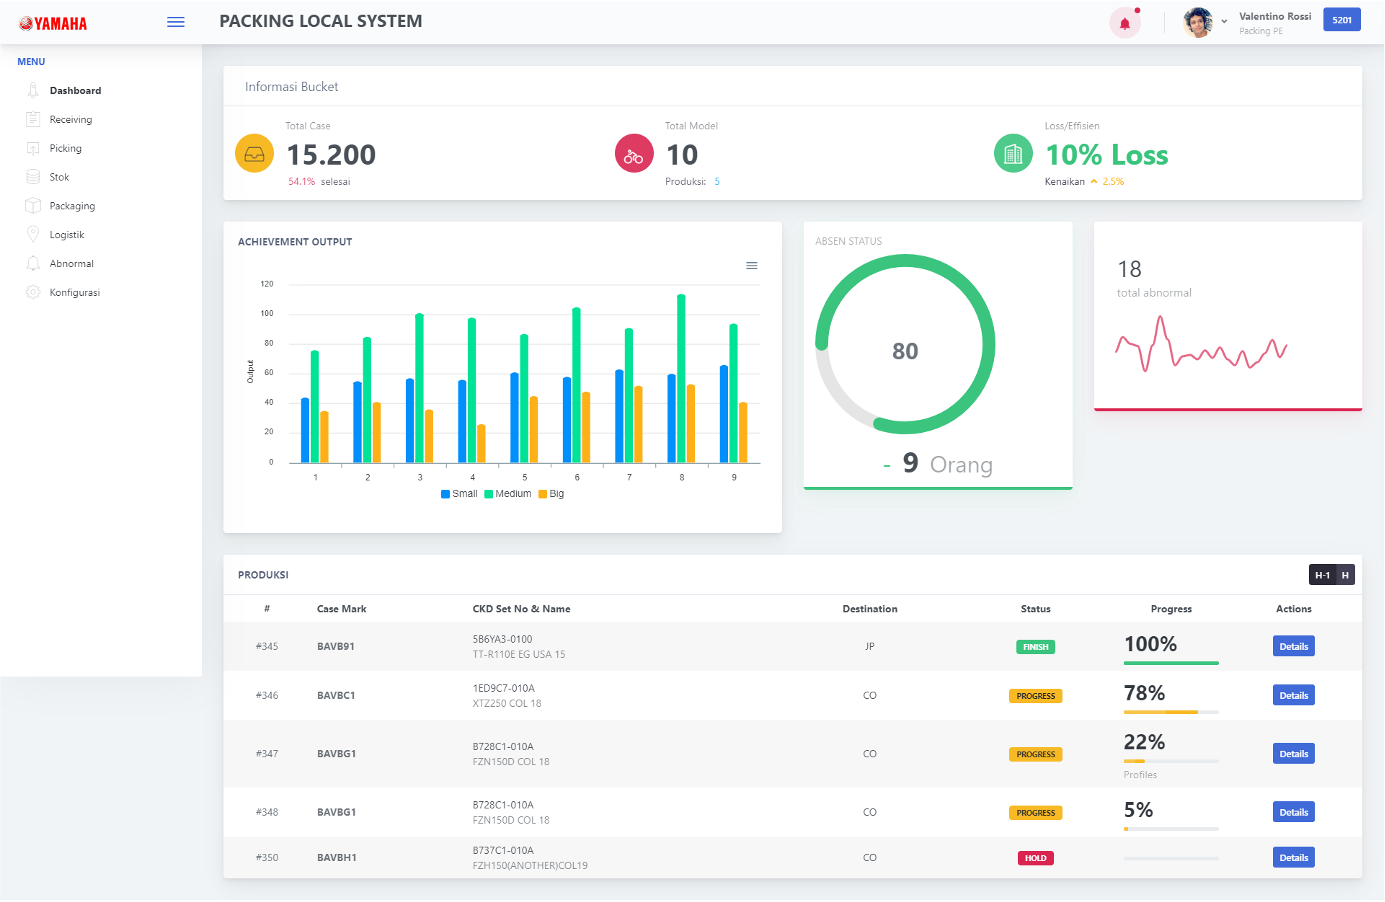
Task: Click the blue 5201 badge button
Action: 1341,20
